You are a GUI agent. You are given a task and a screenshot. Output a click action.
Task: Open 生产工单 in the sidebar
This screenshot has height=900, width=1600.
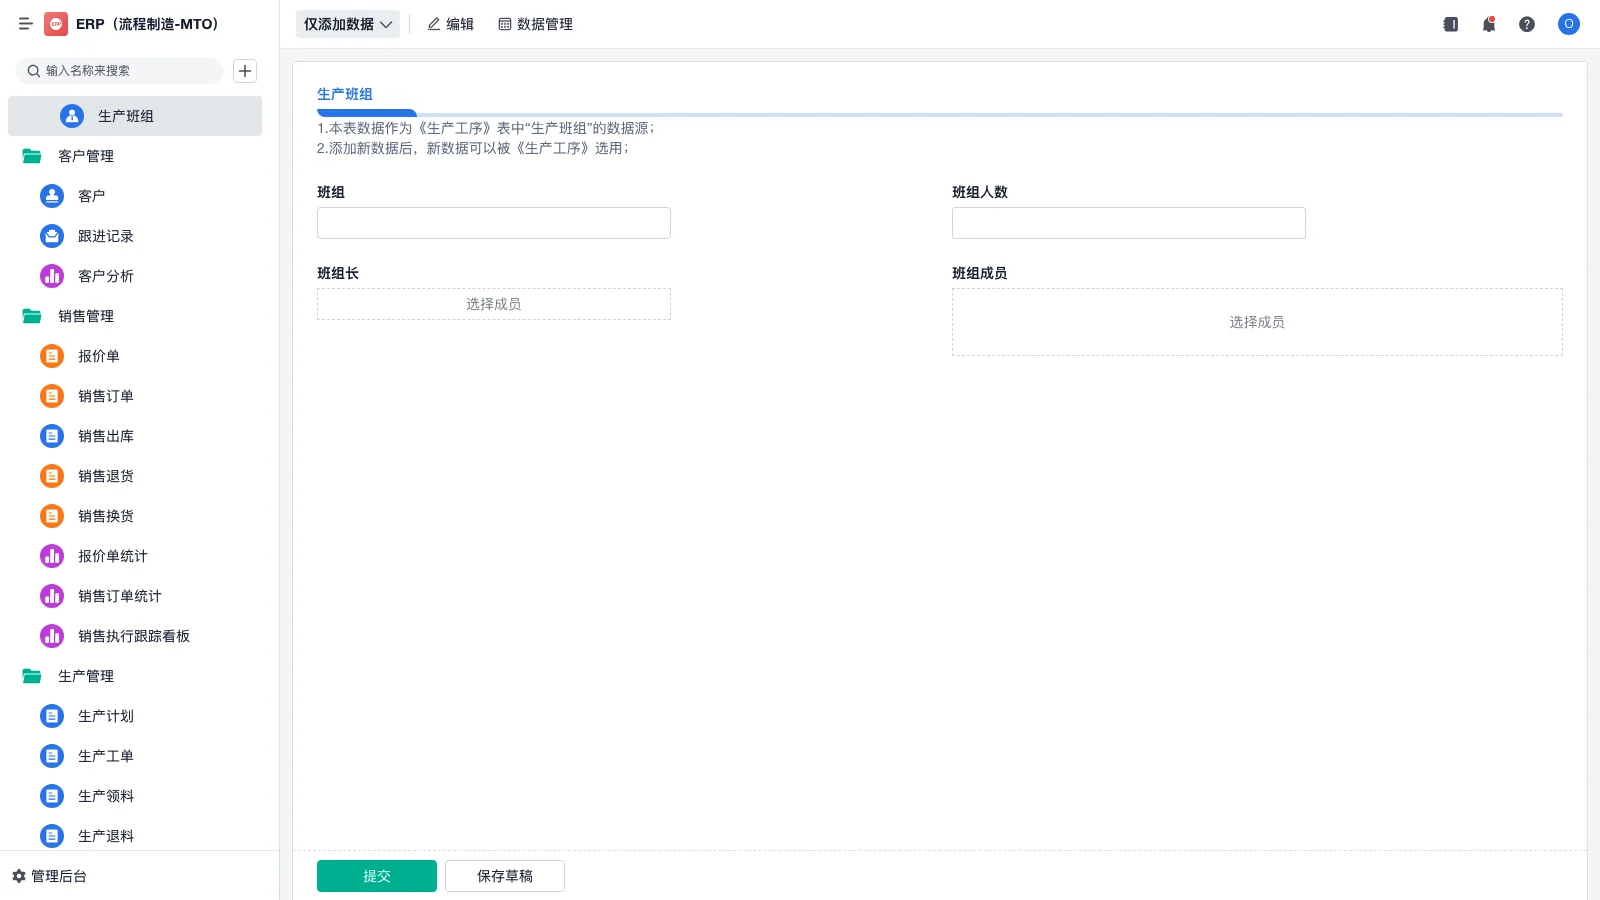point(135,756)
